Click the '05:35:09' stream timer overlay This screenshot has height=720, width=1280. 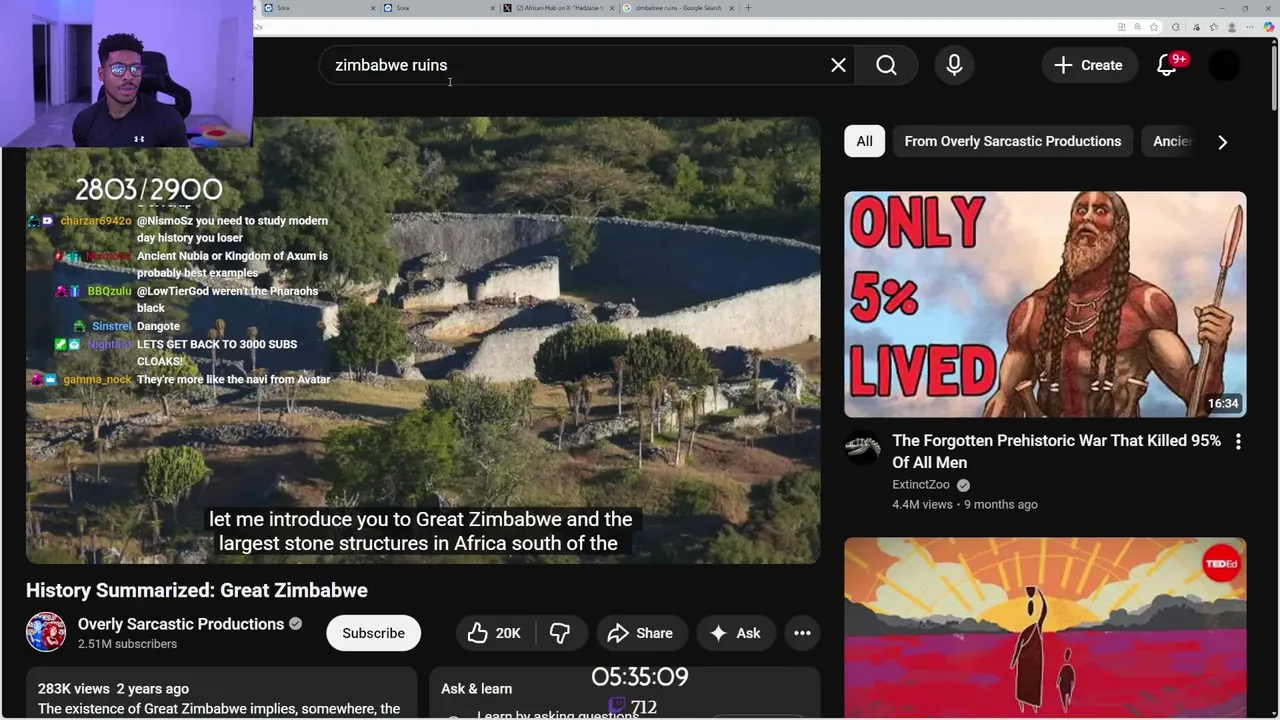click(x=640, y=677)
